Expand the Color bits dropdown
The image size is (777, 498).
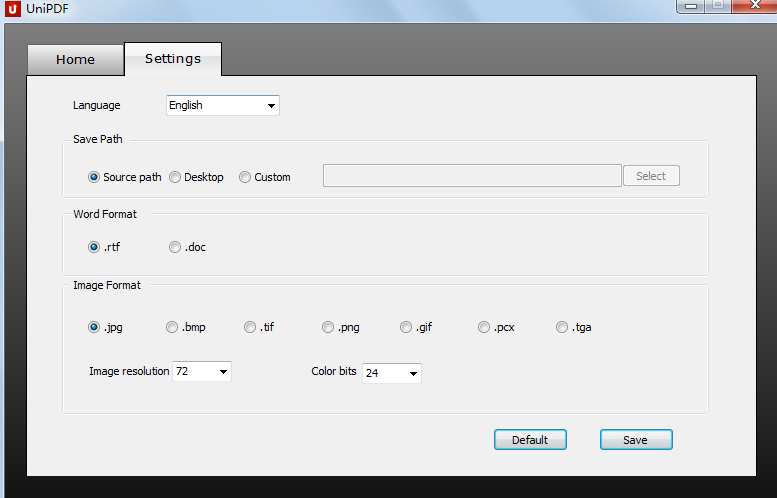(x=391, y=373)
